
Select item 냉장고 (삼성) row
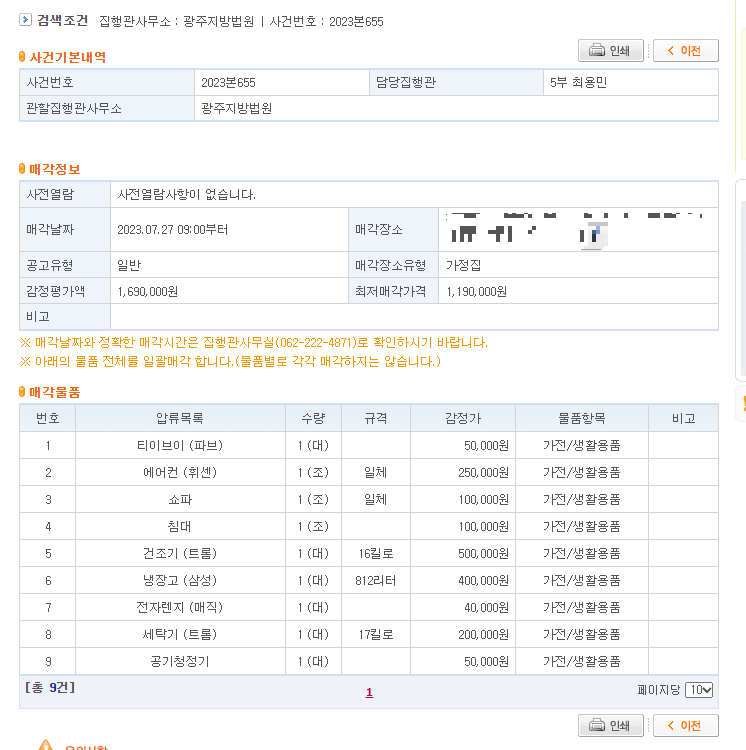[x=369, y=580]
